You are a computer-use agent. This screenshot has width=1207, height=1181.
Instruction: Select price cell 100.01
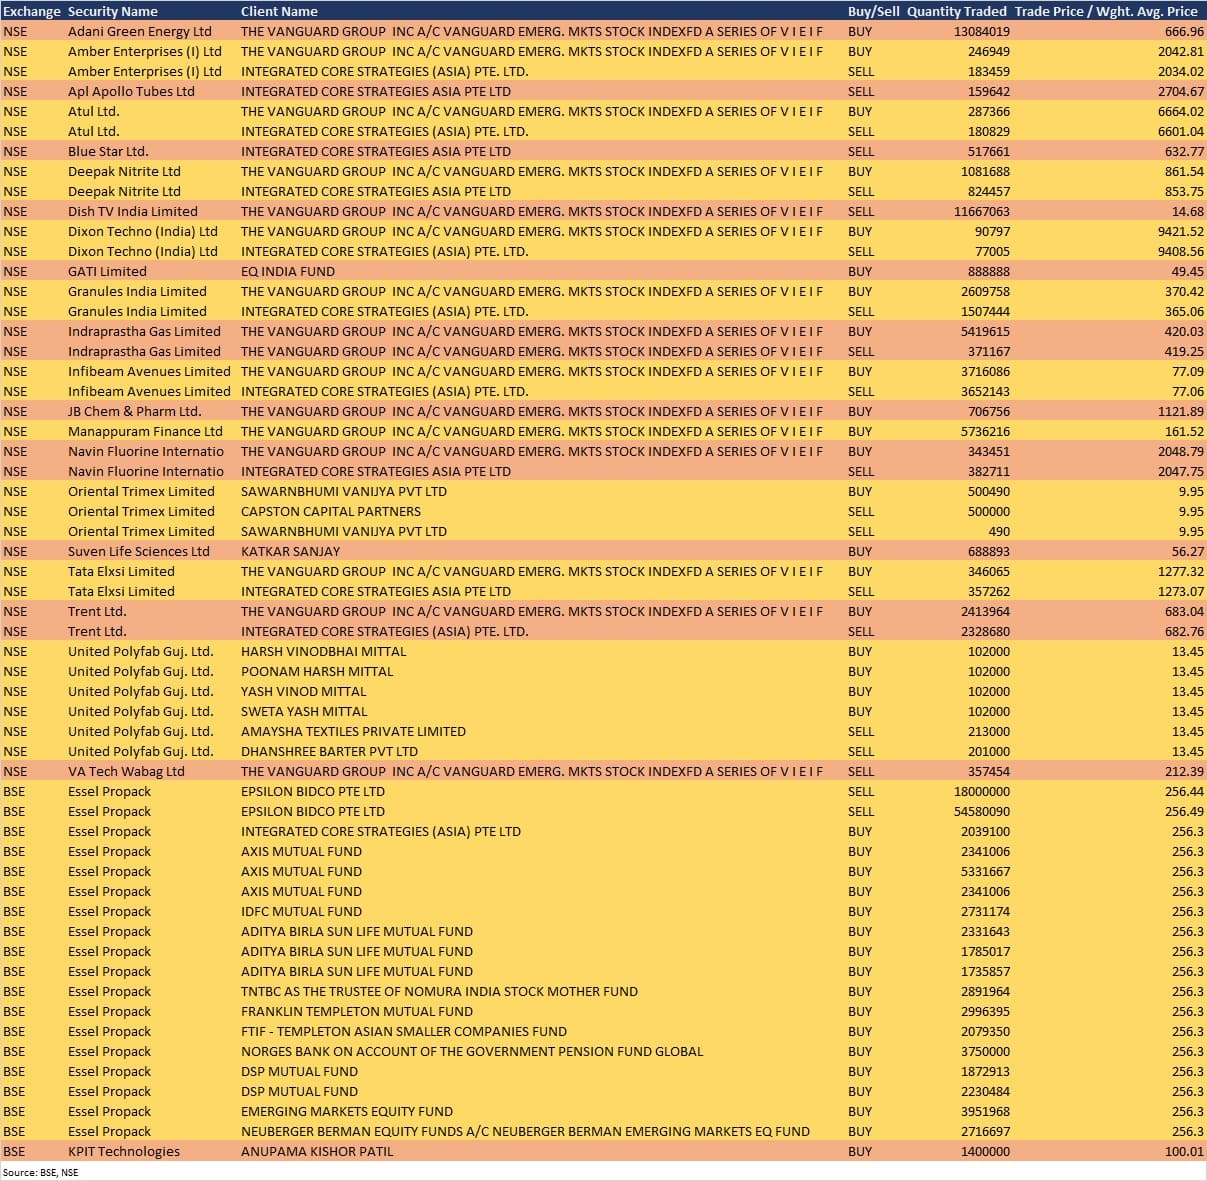click(x=1184, y=1151)
